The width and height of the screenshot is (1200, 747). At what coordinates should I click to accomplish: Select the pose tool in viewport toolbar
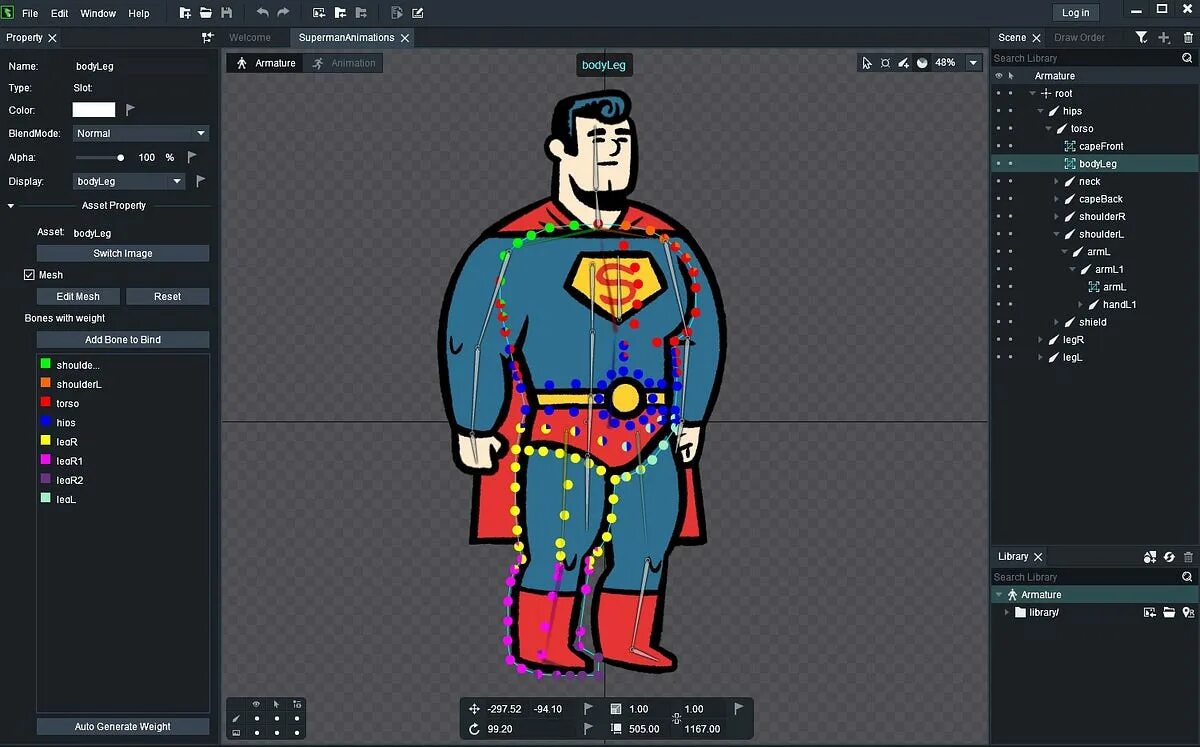885,62
